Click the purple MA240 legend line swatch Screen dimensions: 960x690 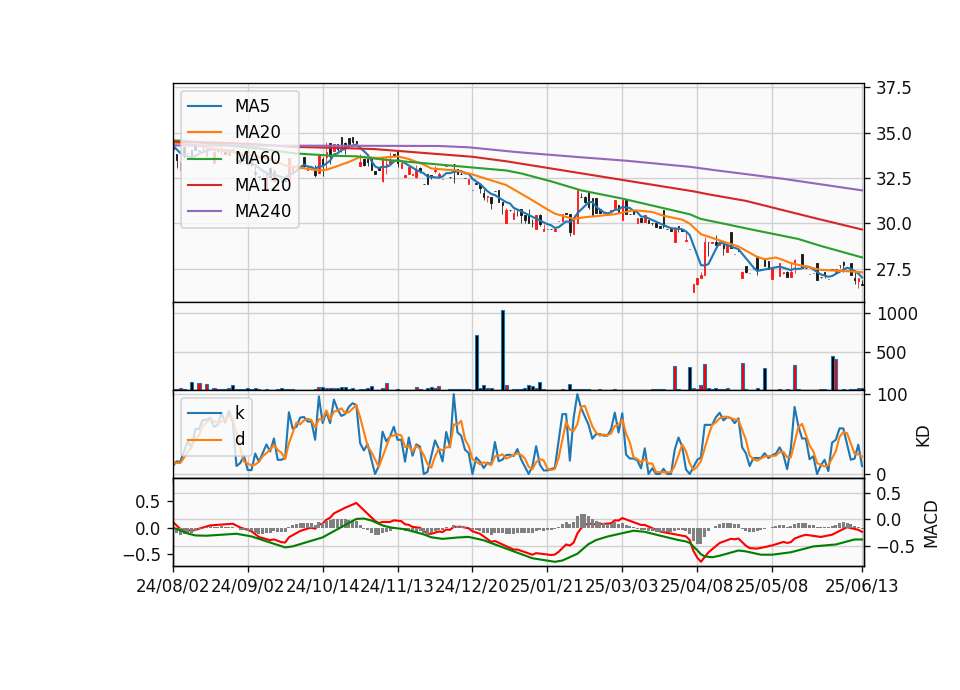(204, 212)
